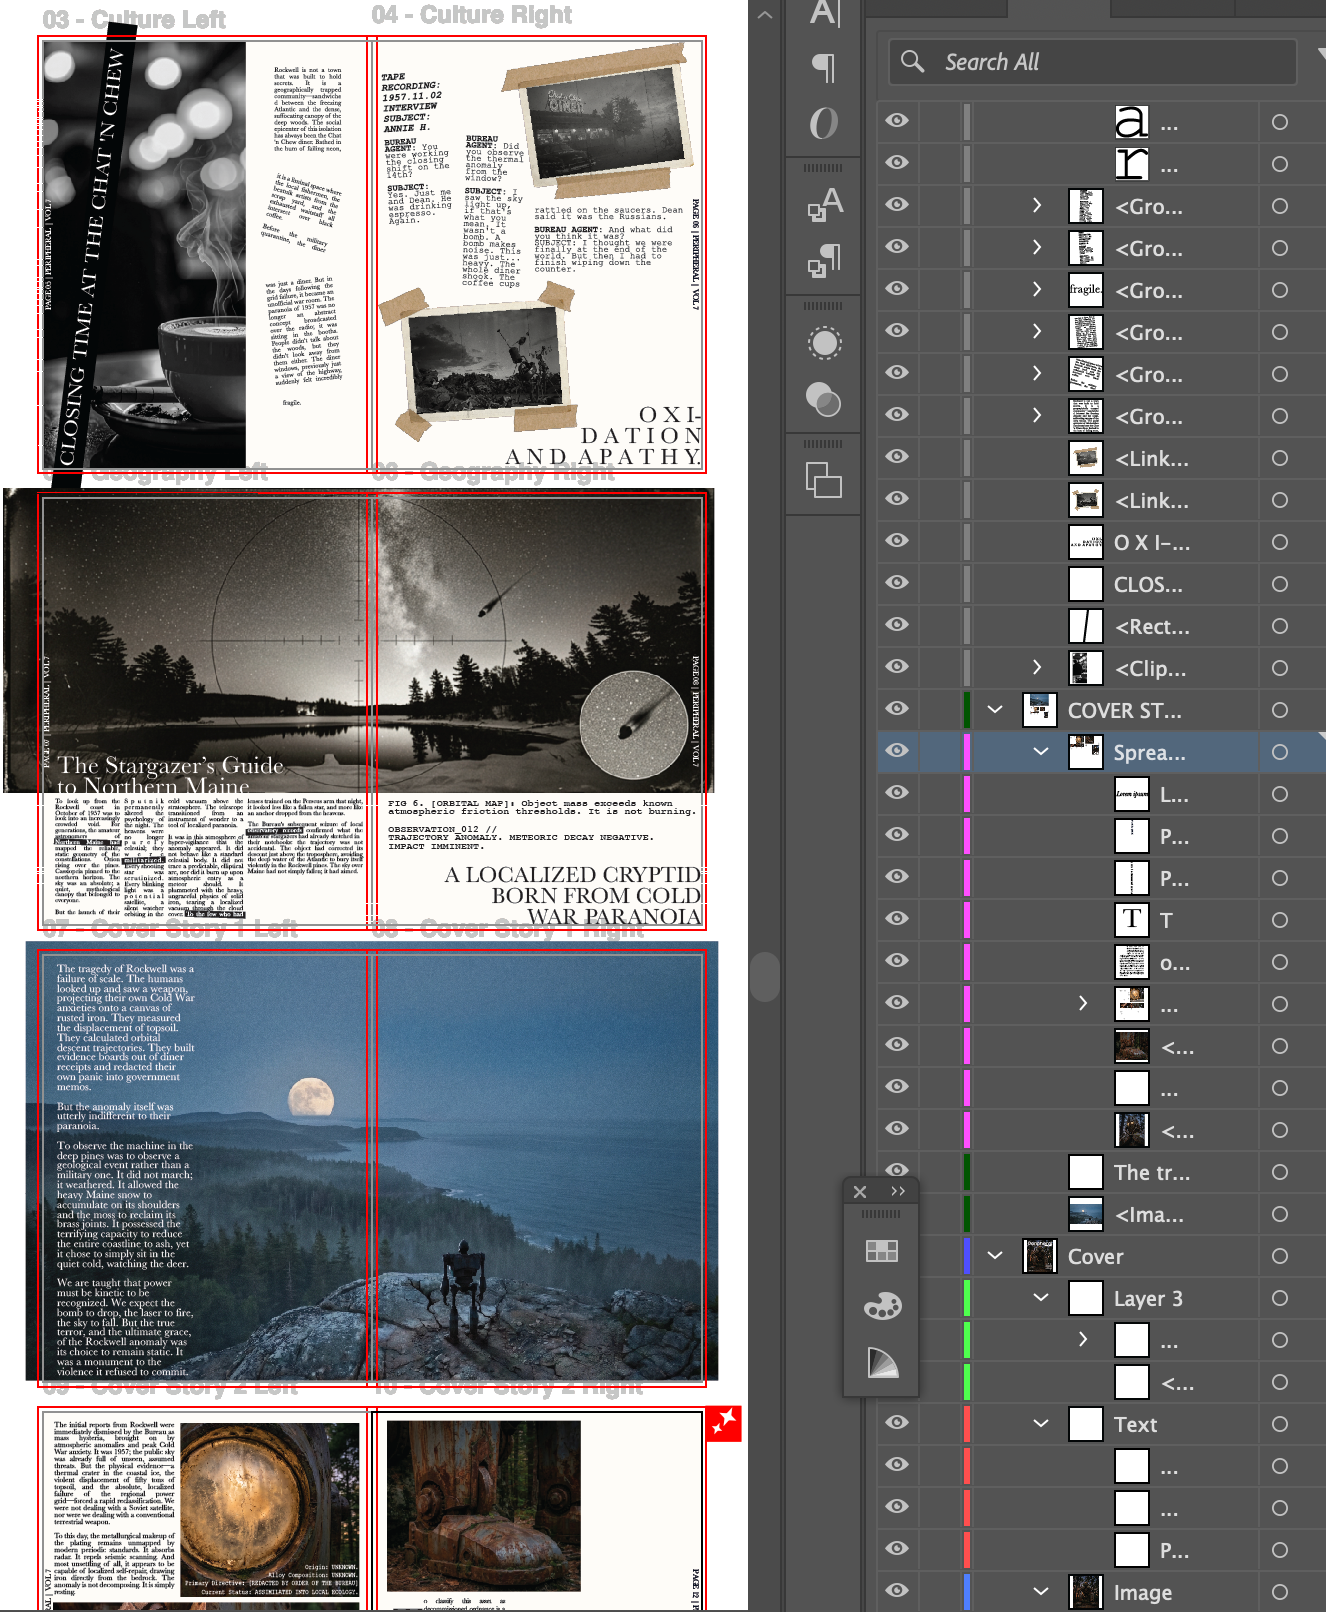Hide the Text sublayer
This screenshot has width=1326, height=1612.
pyautogui.click(x=897, y=1423)
